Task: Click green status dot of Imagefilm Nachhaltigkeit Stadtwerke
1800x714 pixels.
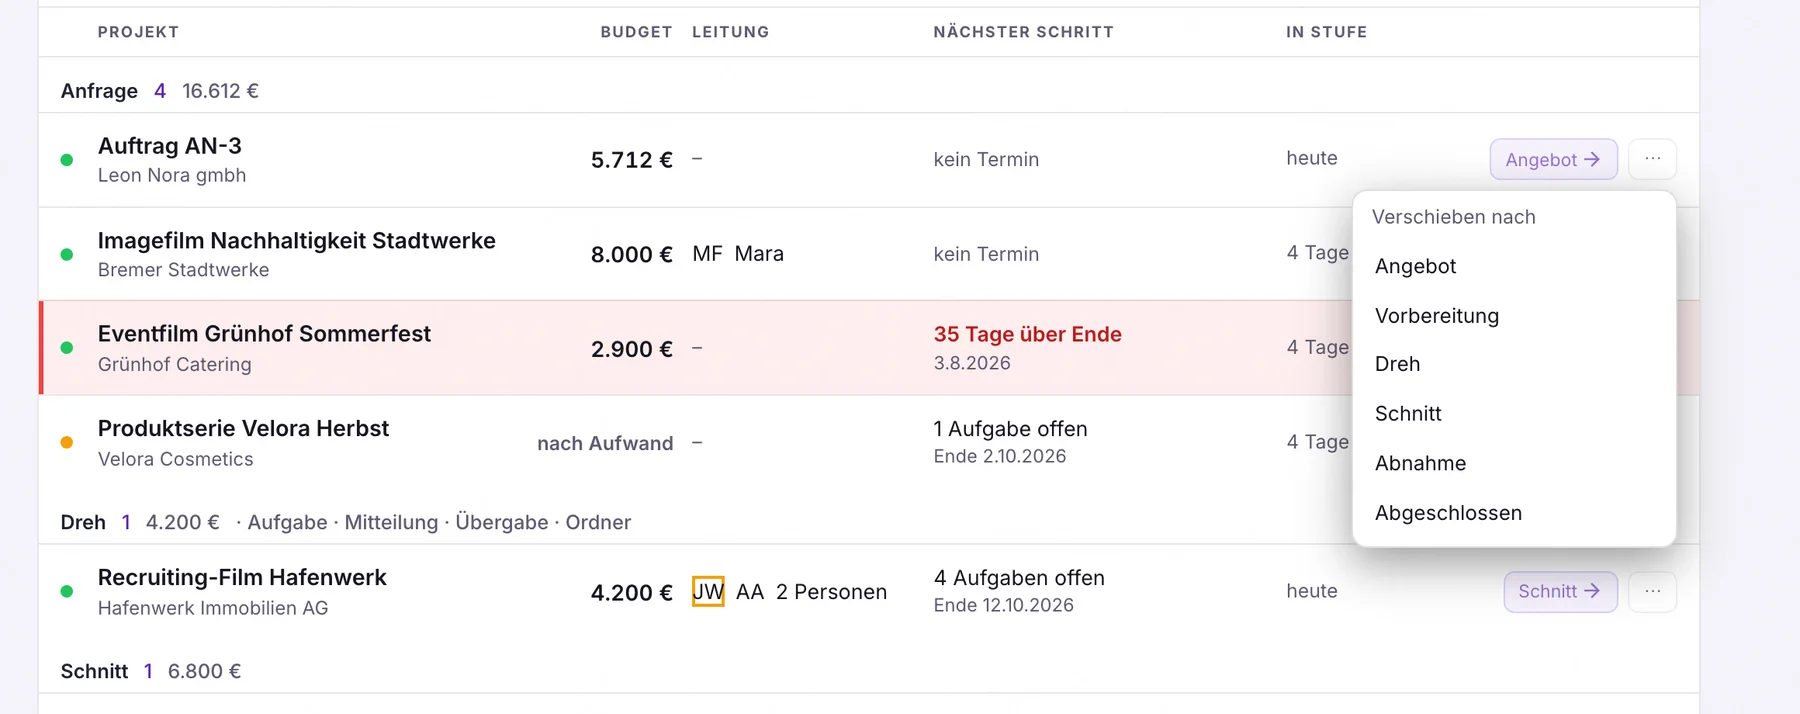Action: pyautogui.click(x=67, y=255)
